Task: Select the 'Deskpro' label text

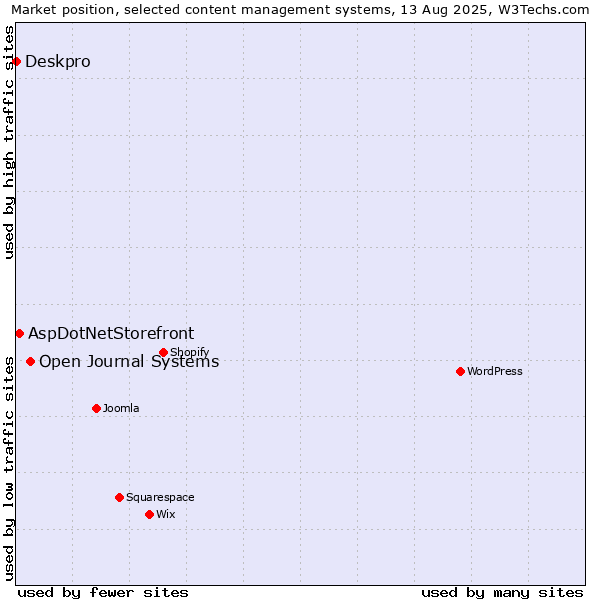Action: pos(58,62)
